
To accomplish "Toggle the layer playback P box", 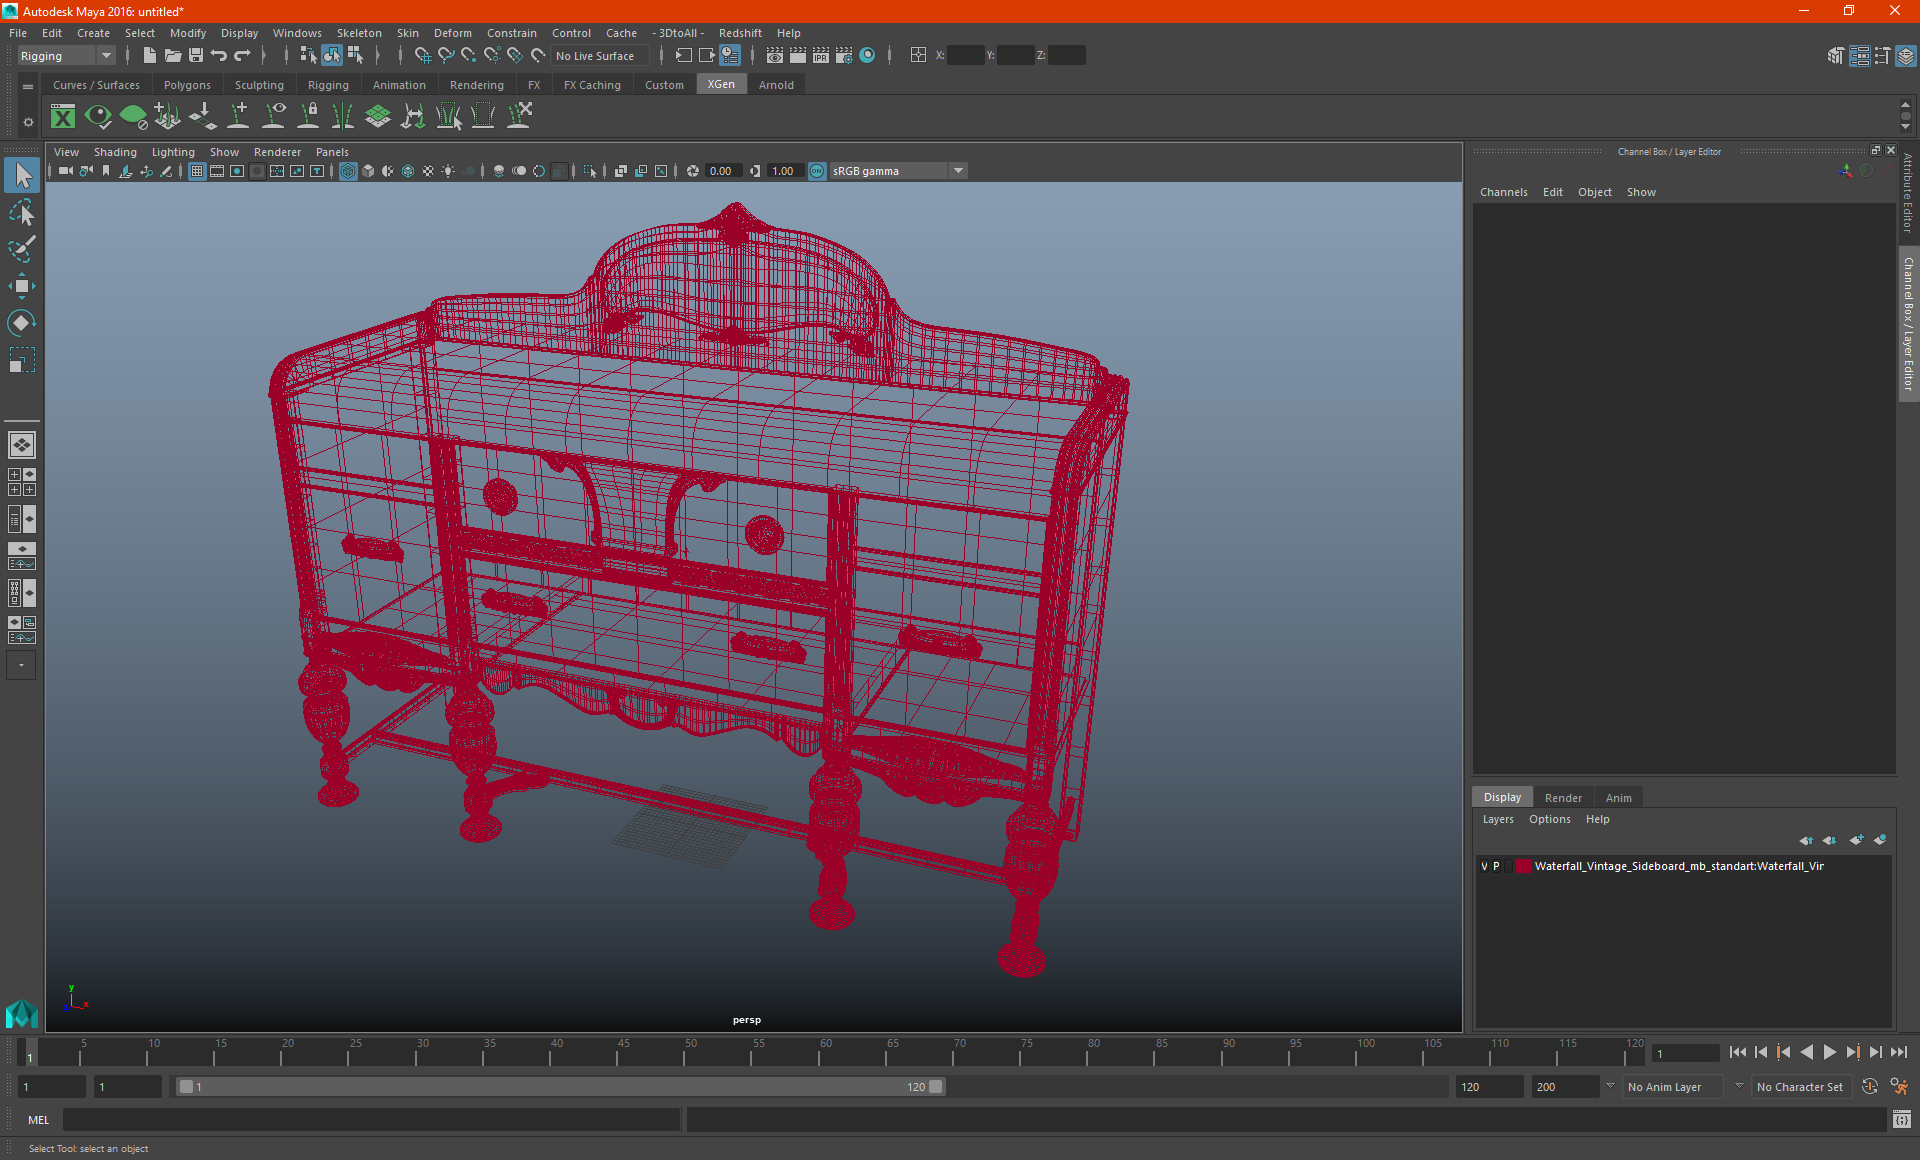I will 1497,866.
